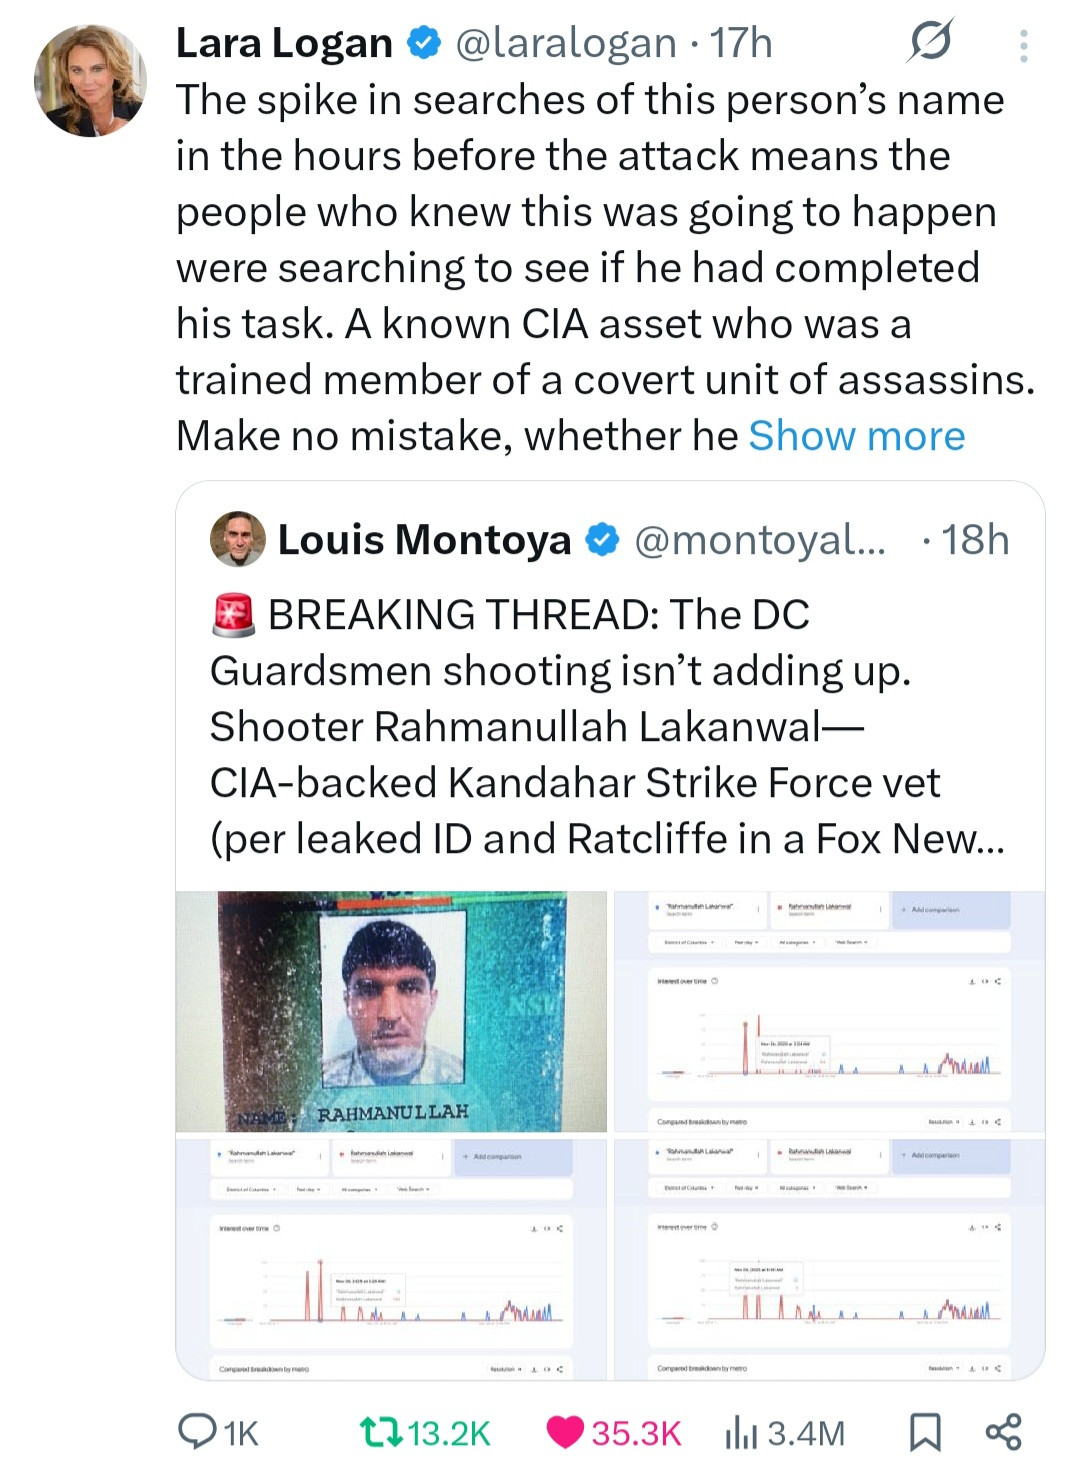
Task: Click Louis Montoya's verified badge
Action: 601,540
